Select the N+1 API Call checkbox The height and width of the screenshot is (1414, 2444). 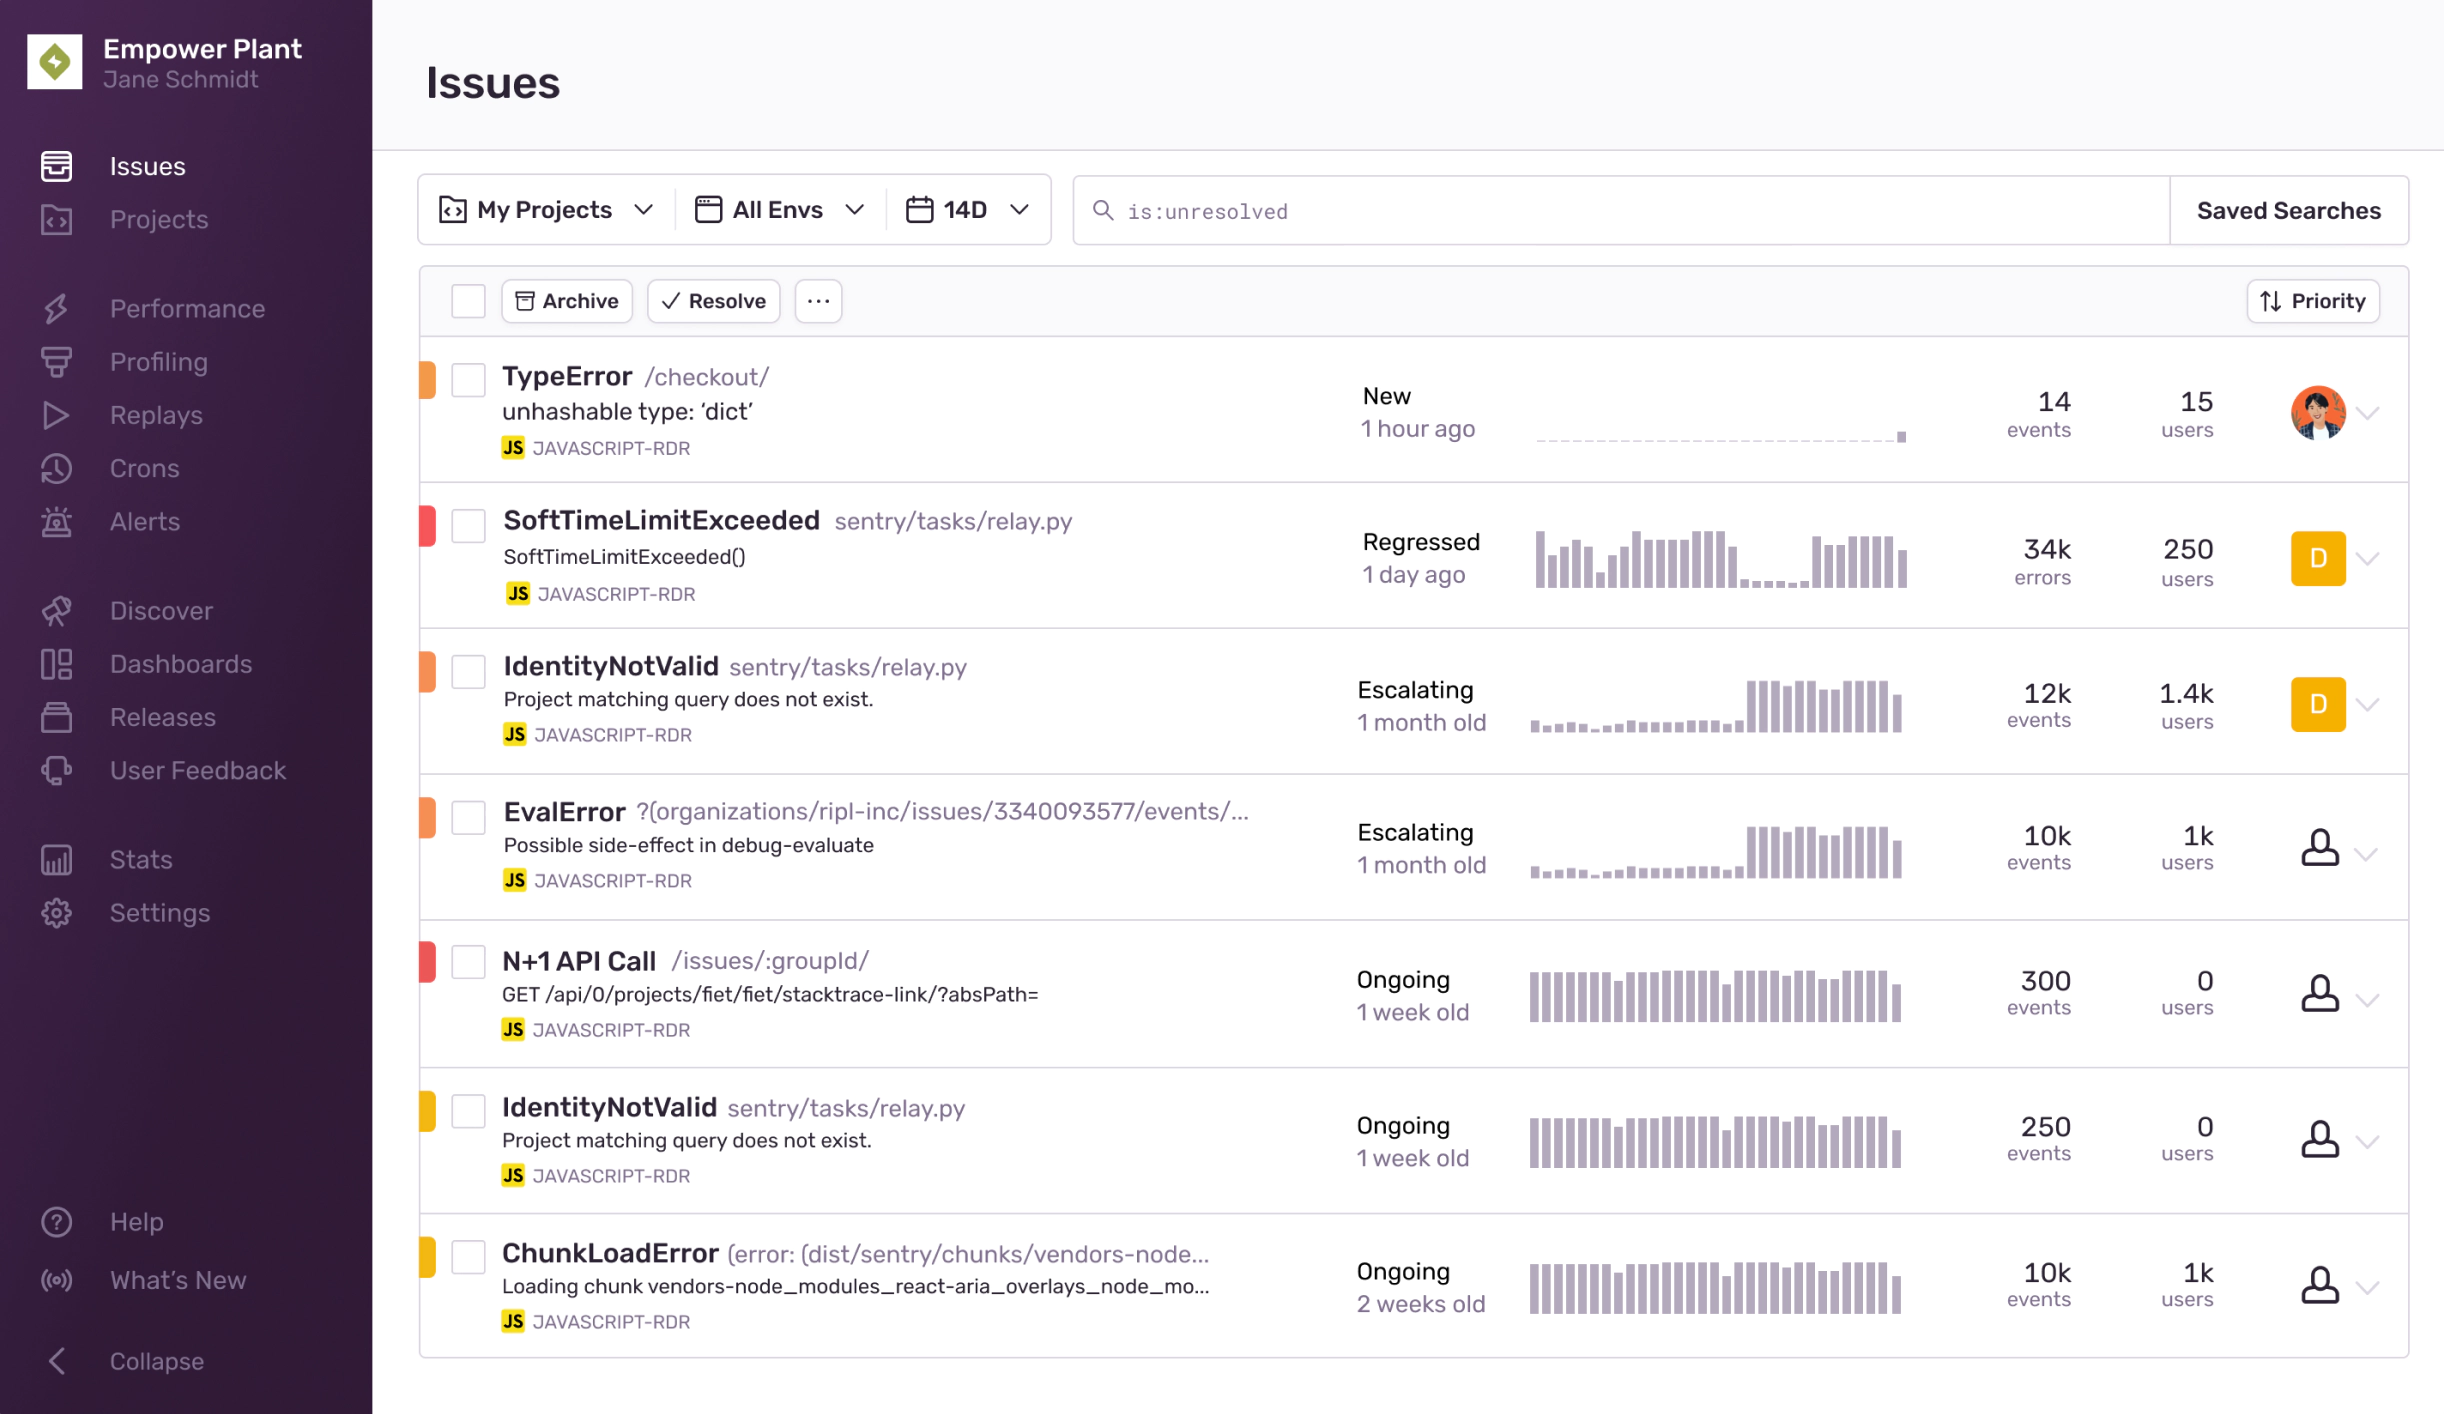tap(468, 962)
